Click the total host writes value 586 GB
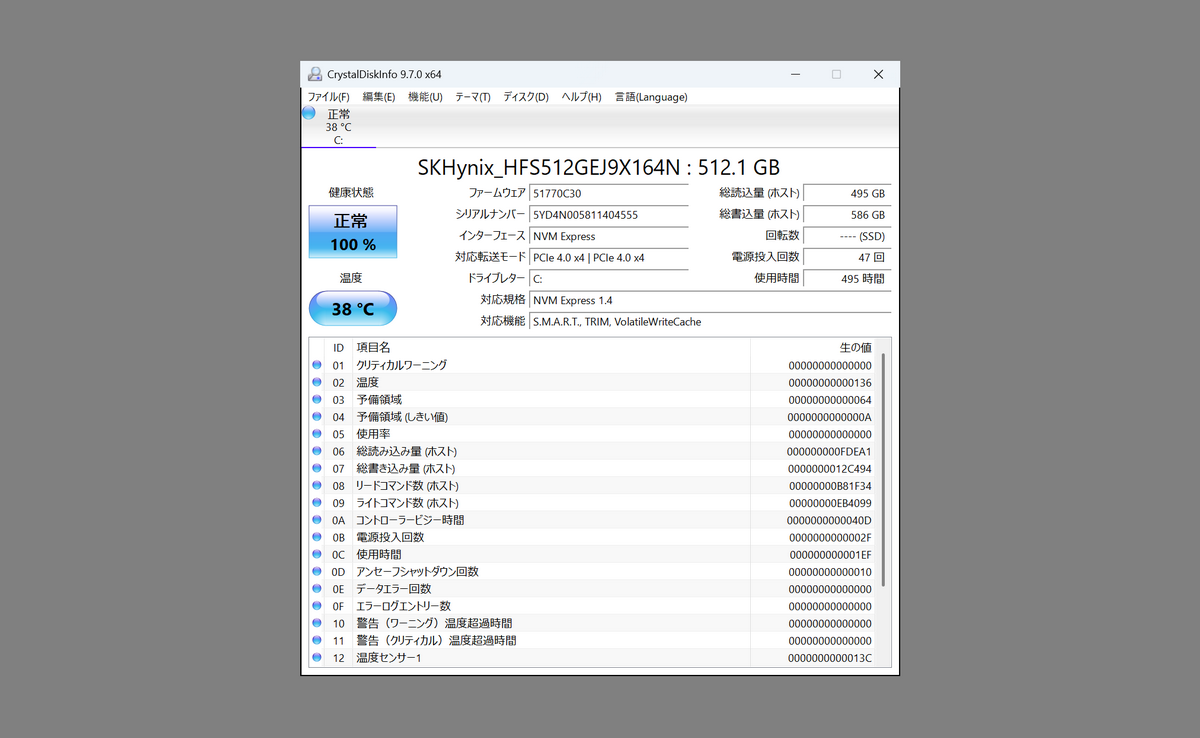The image size is (1200, 738). tap(847, 215)
